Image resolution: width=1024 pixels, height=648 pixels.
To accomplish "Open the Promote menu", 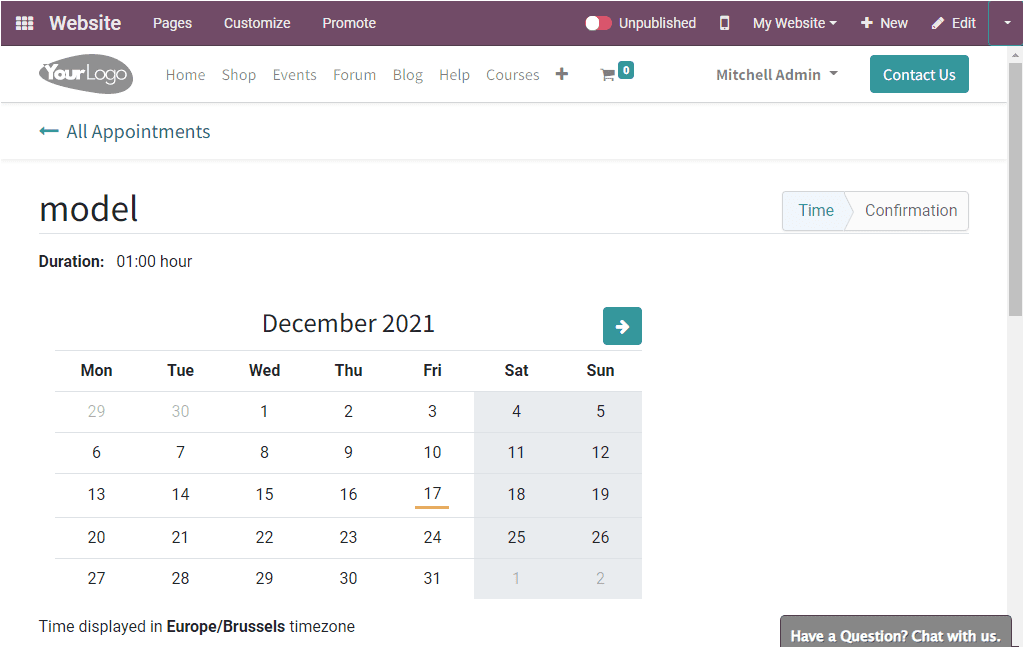I will click(349, 22).
